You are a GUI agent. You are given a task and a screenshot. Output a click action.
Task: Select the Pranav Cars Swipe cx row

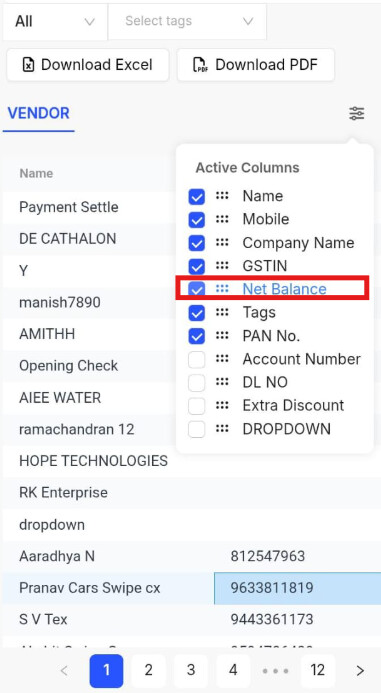[x=192, y=588]
